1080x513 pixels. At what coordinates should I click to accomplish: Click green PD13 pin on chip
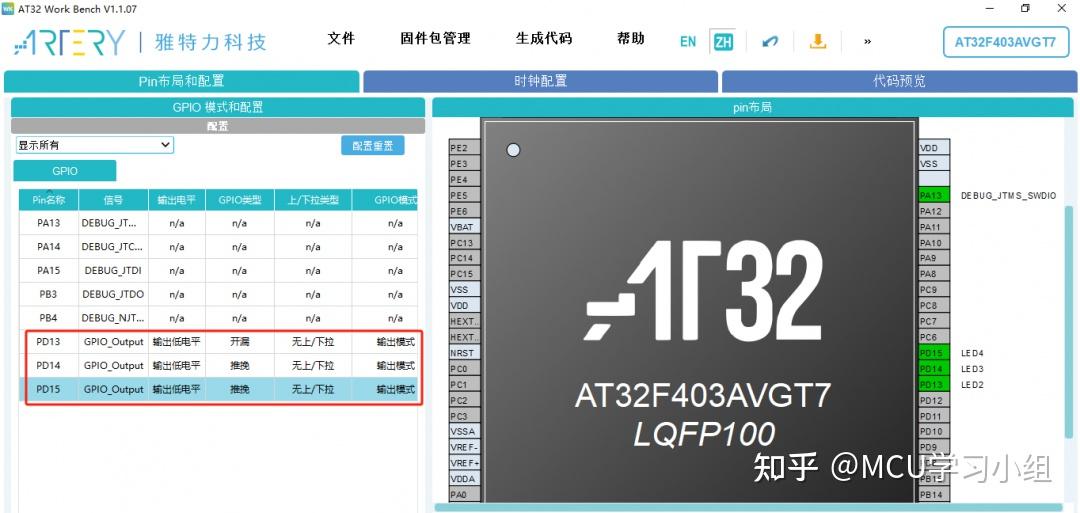tap(934, 385)
